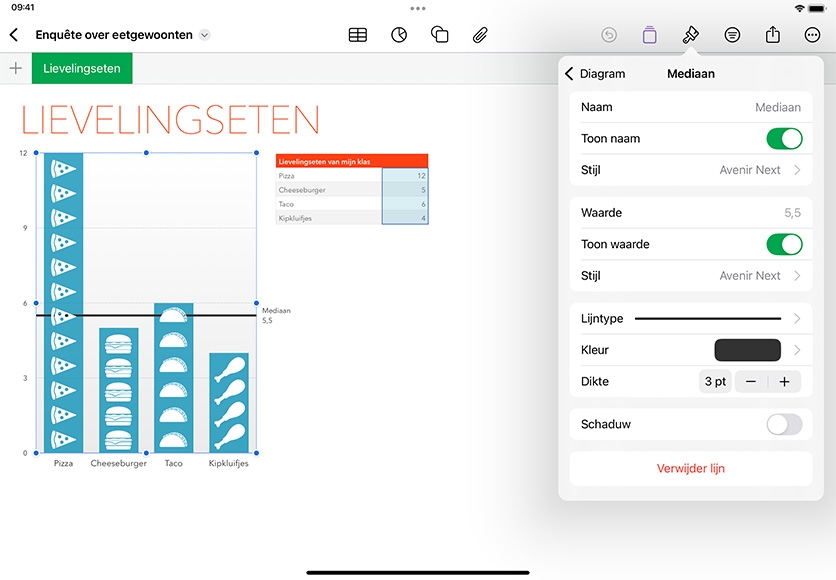Viewport: 836px width, 580px height.
Task: Tap the share icon
Action: click(x=773, y=35)
